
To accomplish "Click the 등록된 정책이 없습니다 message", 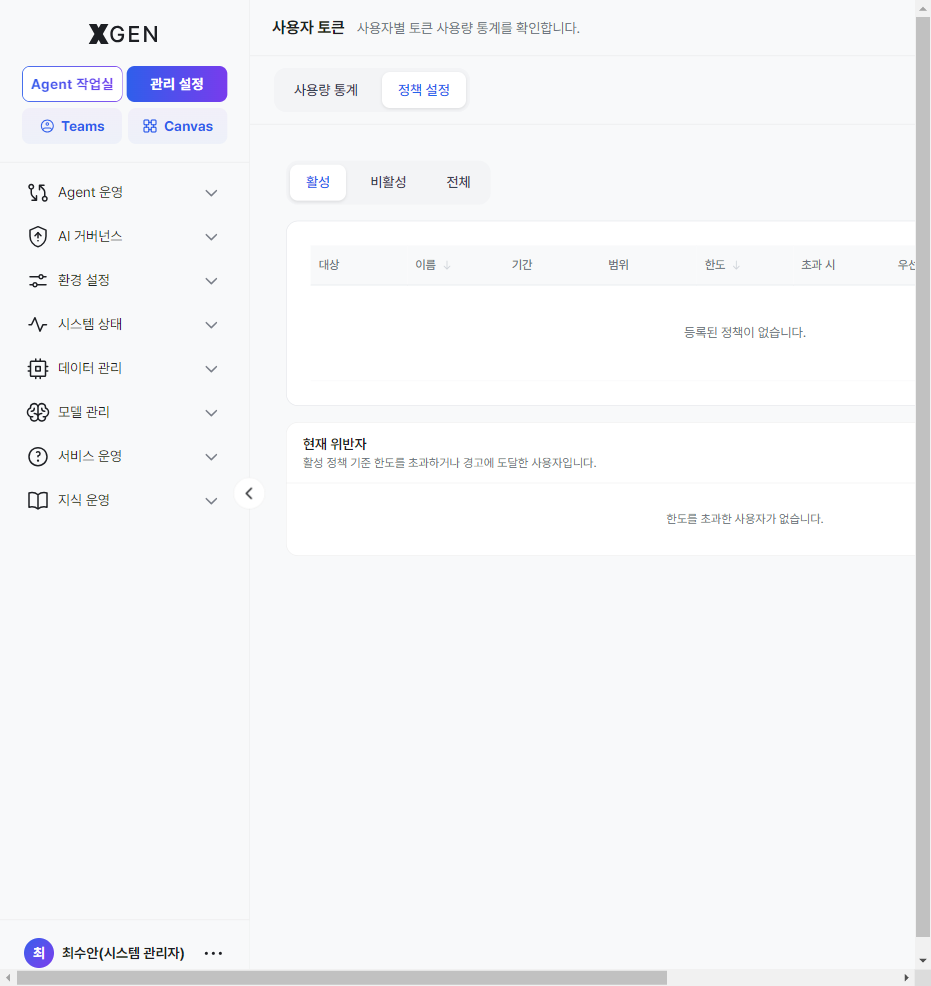I will pyautogui.click(x=745, y=333).
